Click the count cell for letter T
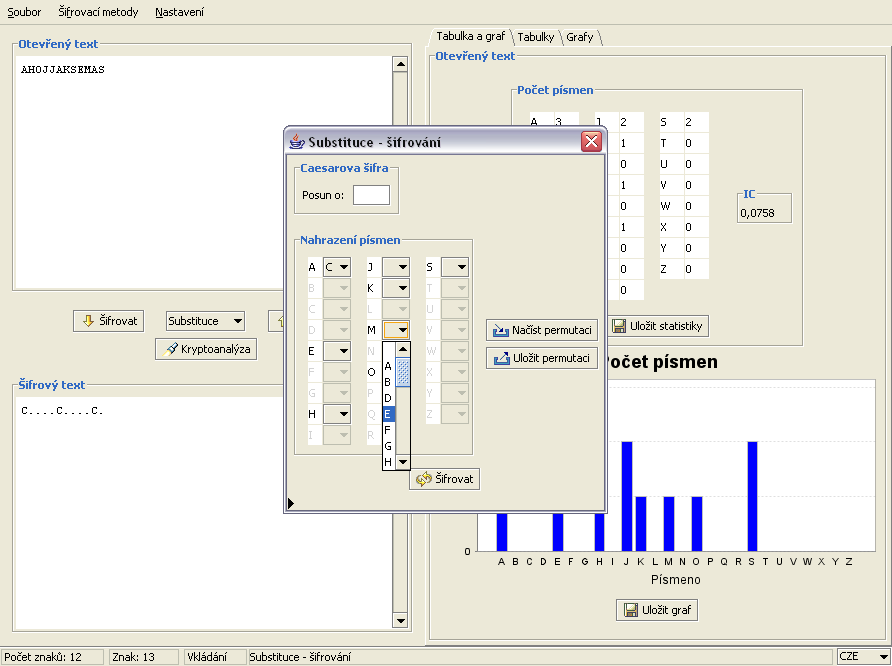 pyautogui.click(x=696, y=143)
